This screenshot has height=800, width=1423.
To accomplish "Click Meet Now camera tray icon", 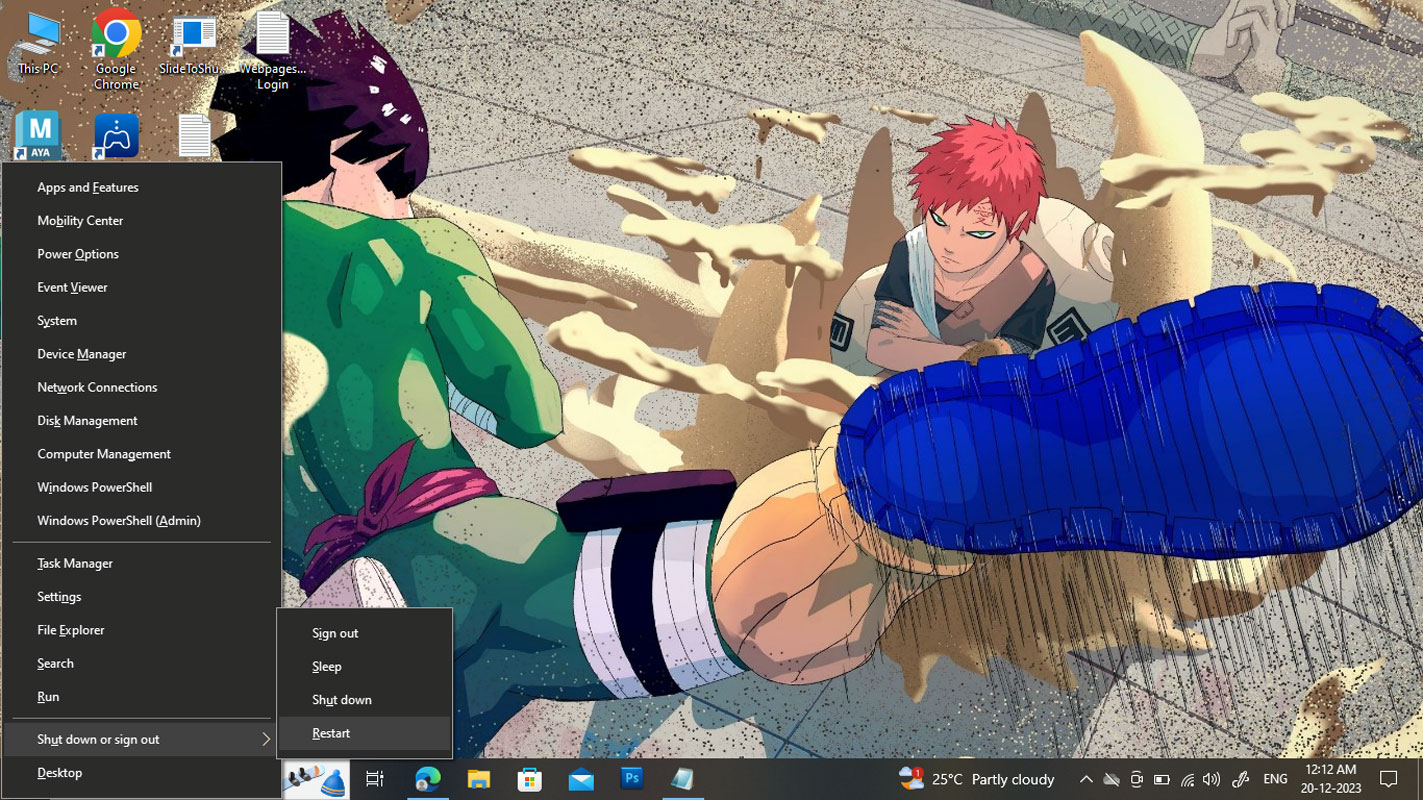I will point(1136,779).
